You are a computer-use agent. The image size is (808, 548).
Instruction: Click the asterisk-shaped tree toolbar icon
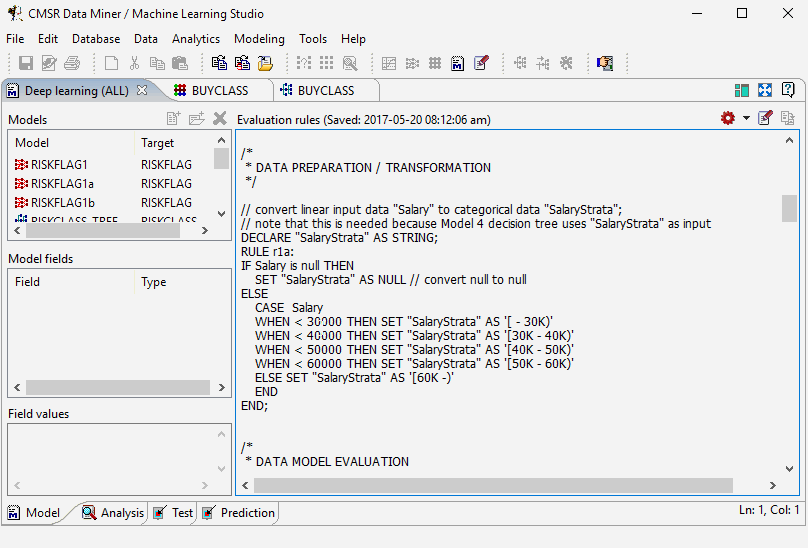point(566,63)
